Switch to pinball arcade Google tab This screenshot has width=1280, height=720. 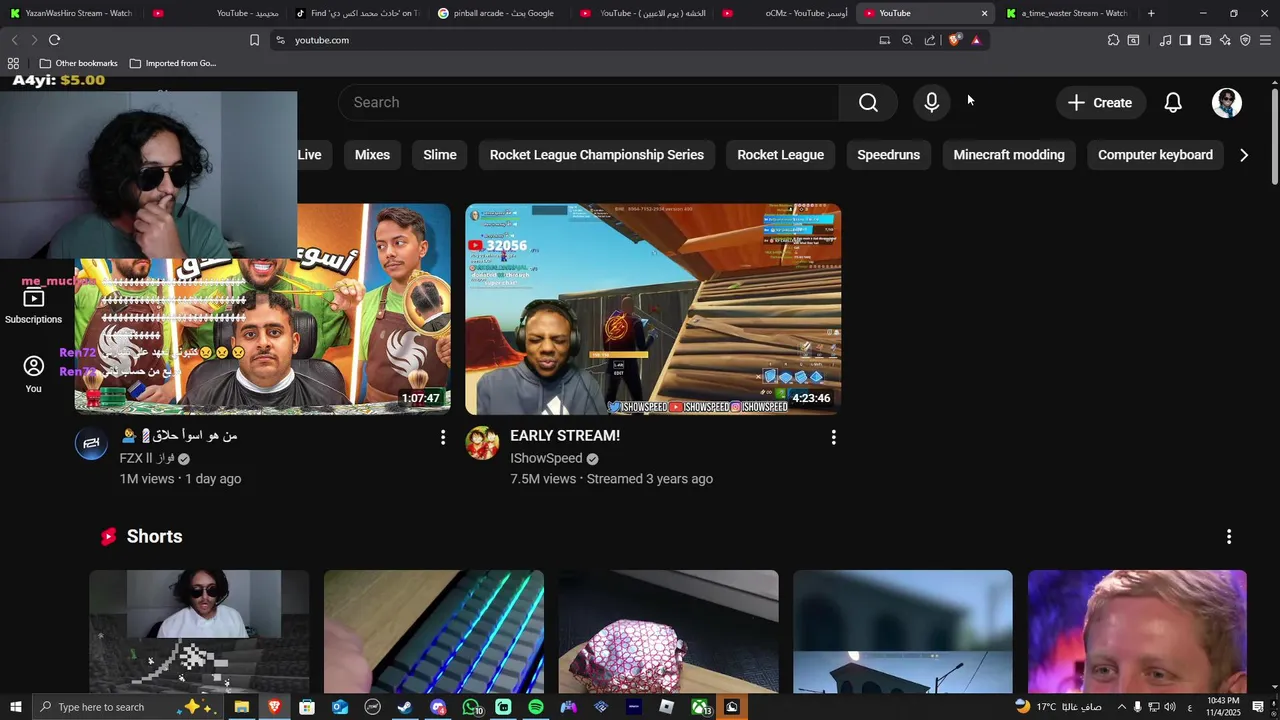497,13
